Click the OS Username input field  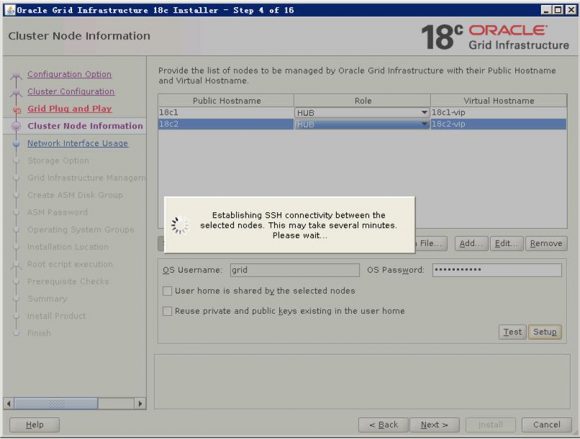coord(294,270)
